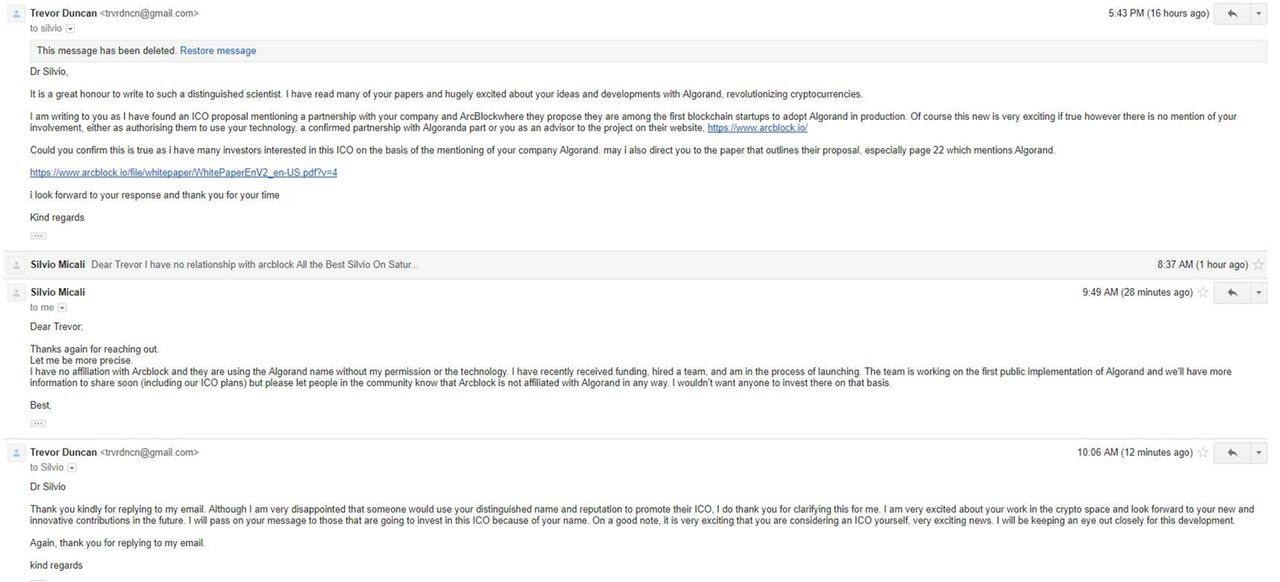The height and width of the screenshot is (582, 1280).
Task: Open More options dropdown for 5:43 PM message
Action: pos(1258,14)
